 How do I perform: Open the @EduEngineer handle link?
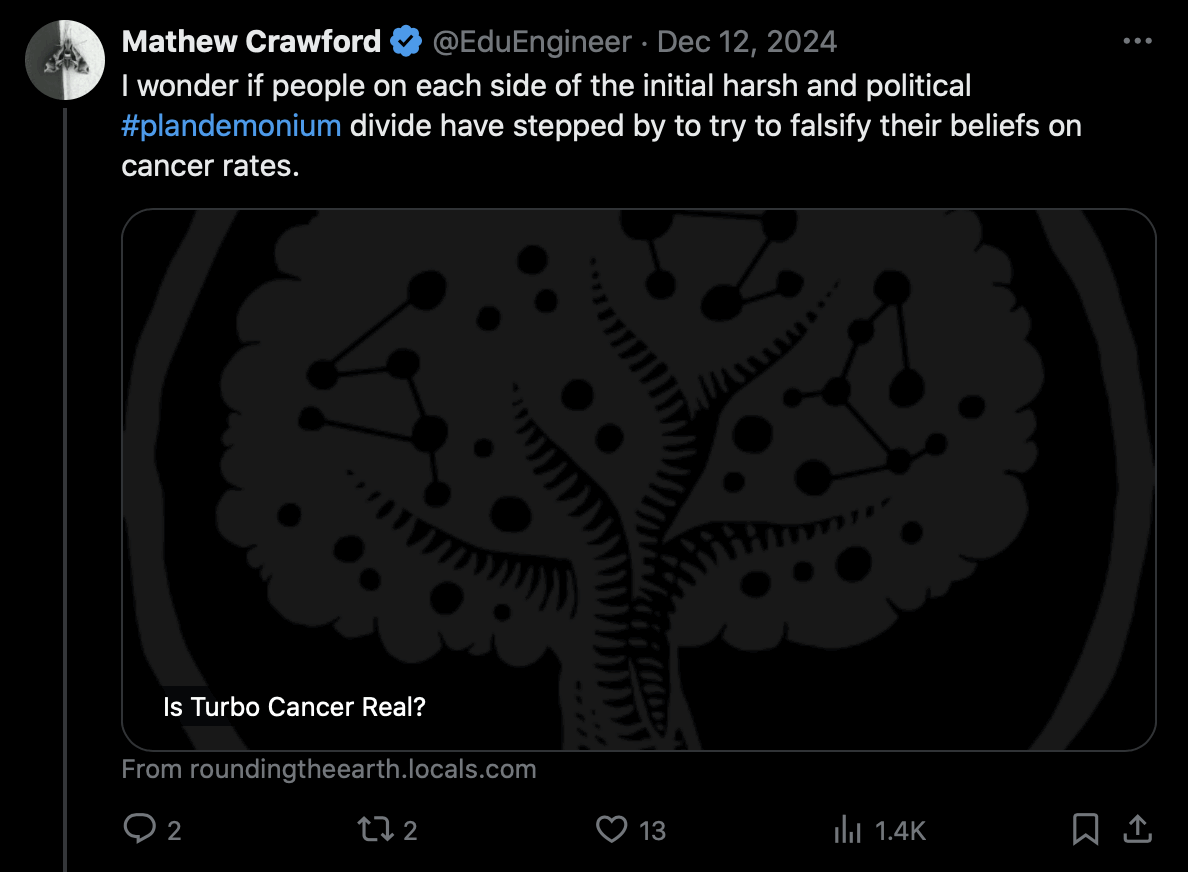pyautogui.click(x=531, y=42)
